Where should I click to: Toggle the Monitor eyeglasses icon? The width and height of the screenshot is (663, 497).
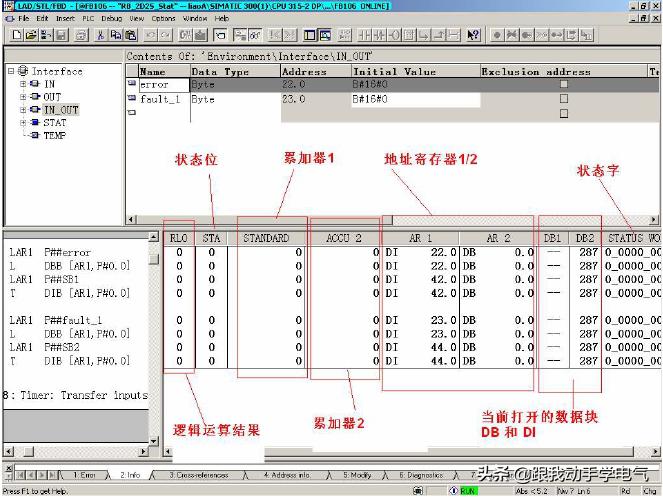click(255, 35)
